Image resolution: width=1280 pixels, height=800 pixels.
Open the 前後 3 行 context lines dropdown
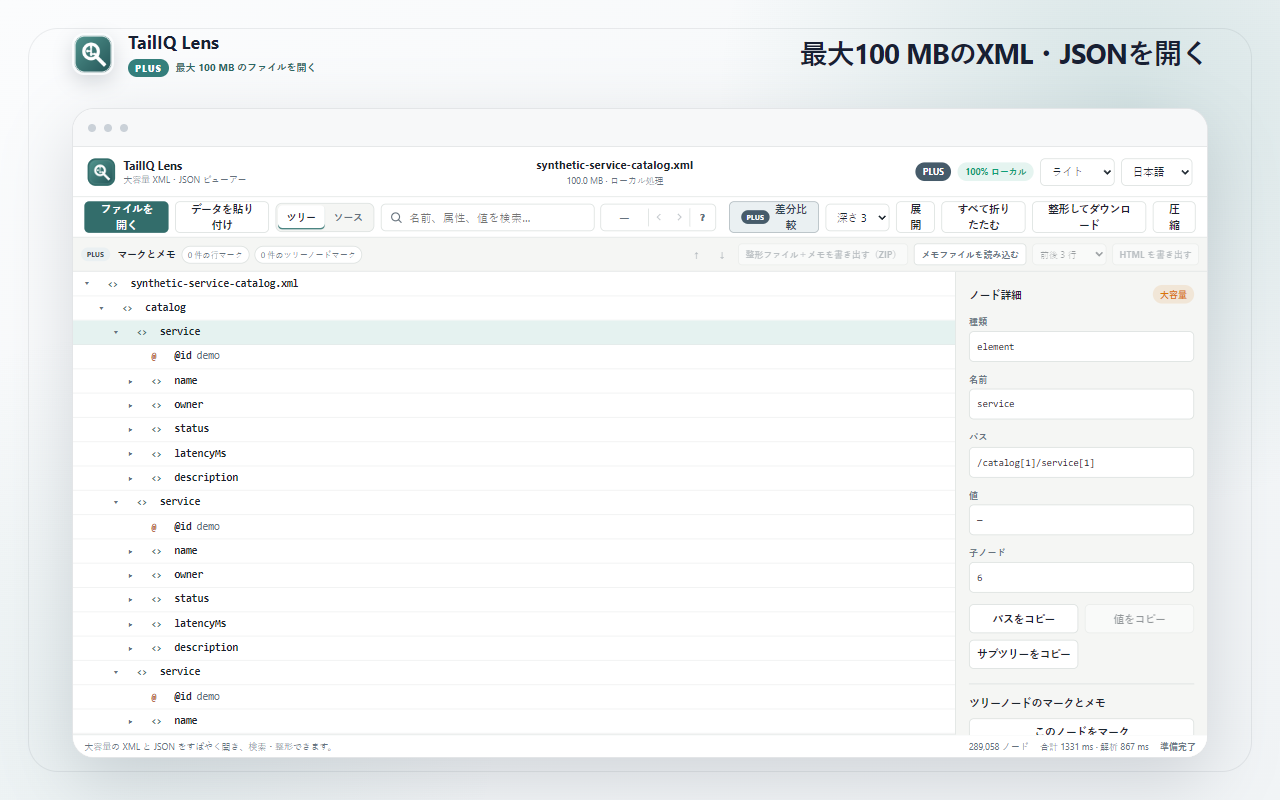pos(1069,255)
